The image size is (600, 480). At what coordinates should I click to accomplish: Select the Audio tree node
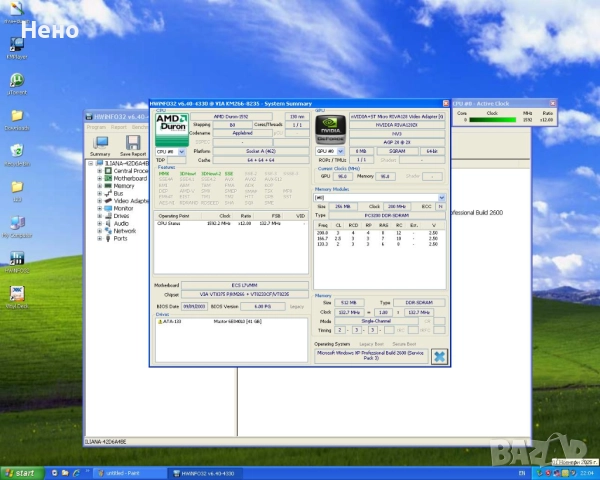[x=121, y=224]
